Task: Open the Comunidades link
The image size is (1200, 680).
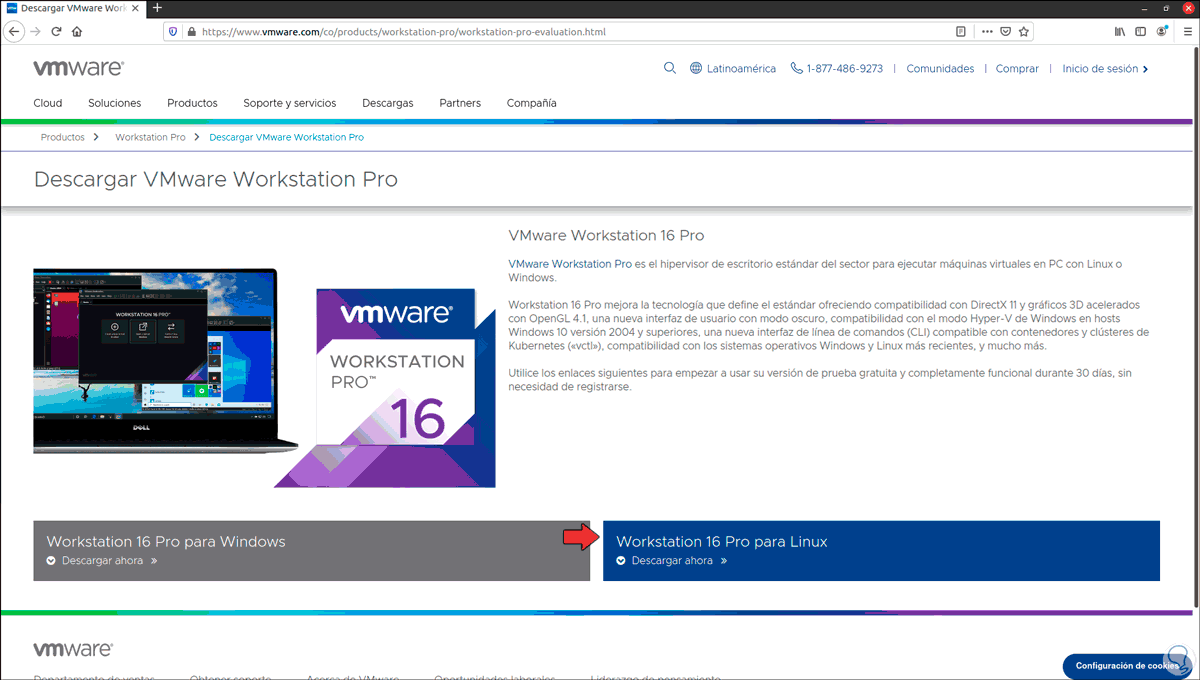Action: [x=940, y=69]
